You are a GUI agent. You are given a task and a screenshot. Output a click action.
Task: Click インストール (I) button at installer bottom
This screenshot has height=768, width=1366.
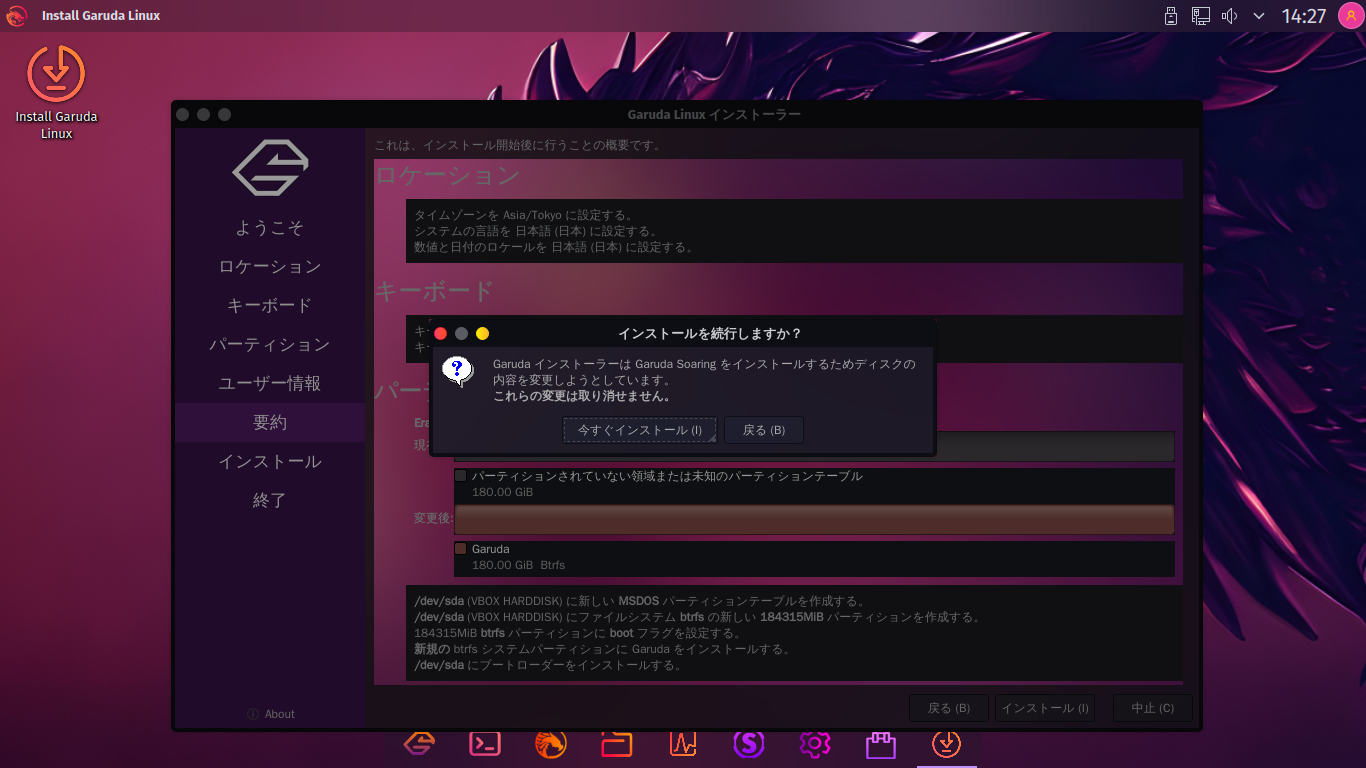(x=1045, y=708)
